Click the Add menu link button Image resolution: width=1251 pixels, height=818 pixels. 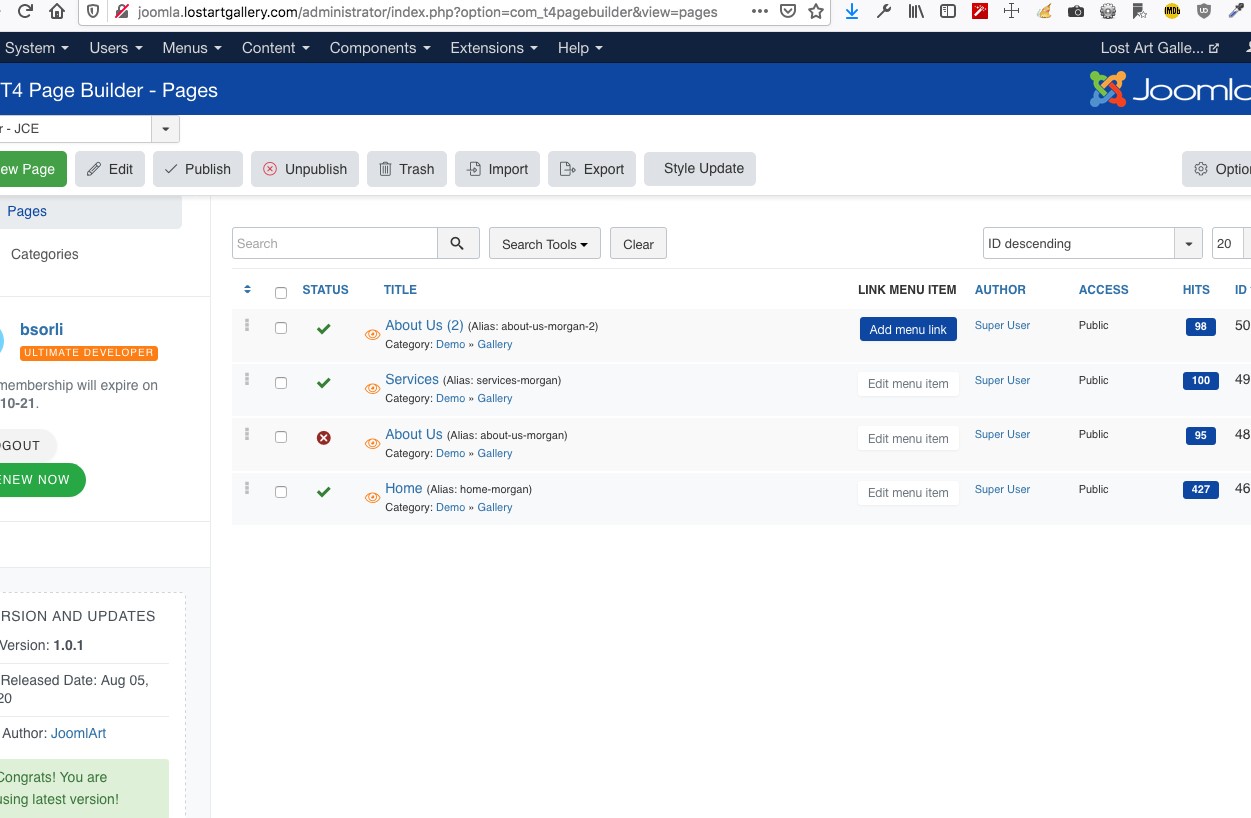(907, 330)
